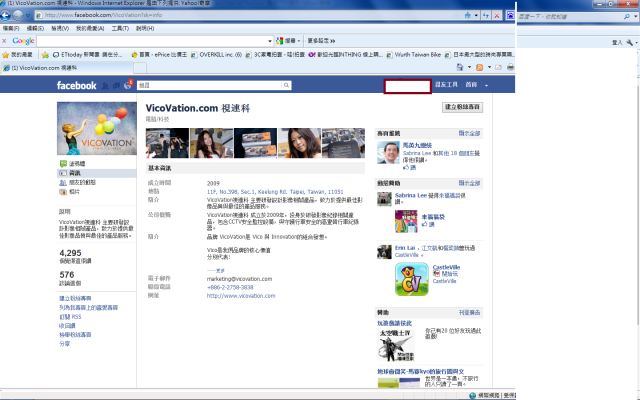Click the Refresh arrows icon in address bar
The image size is (640, 400).
486,16
